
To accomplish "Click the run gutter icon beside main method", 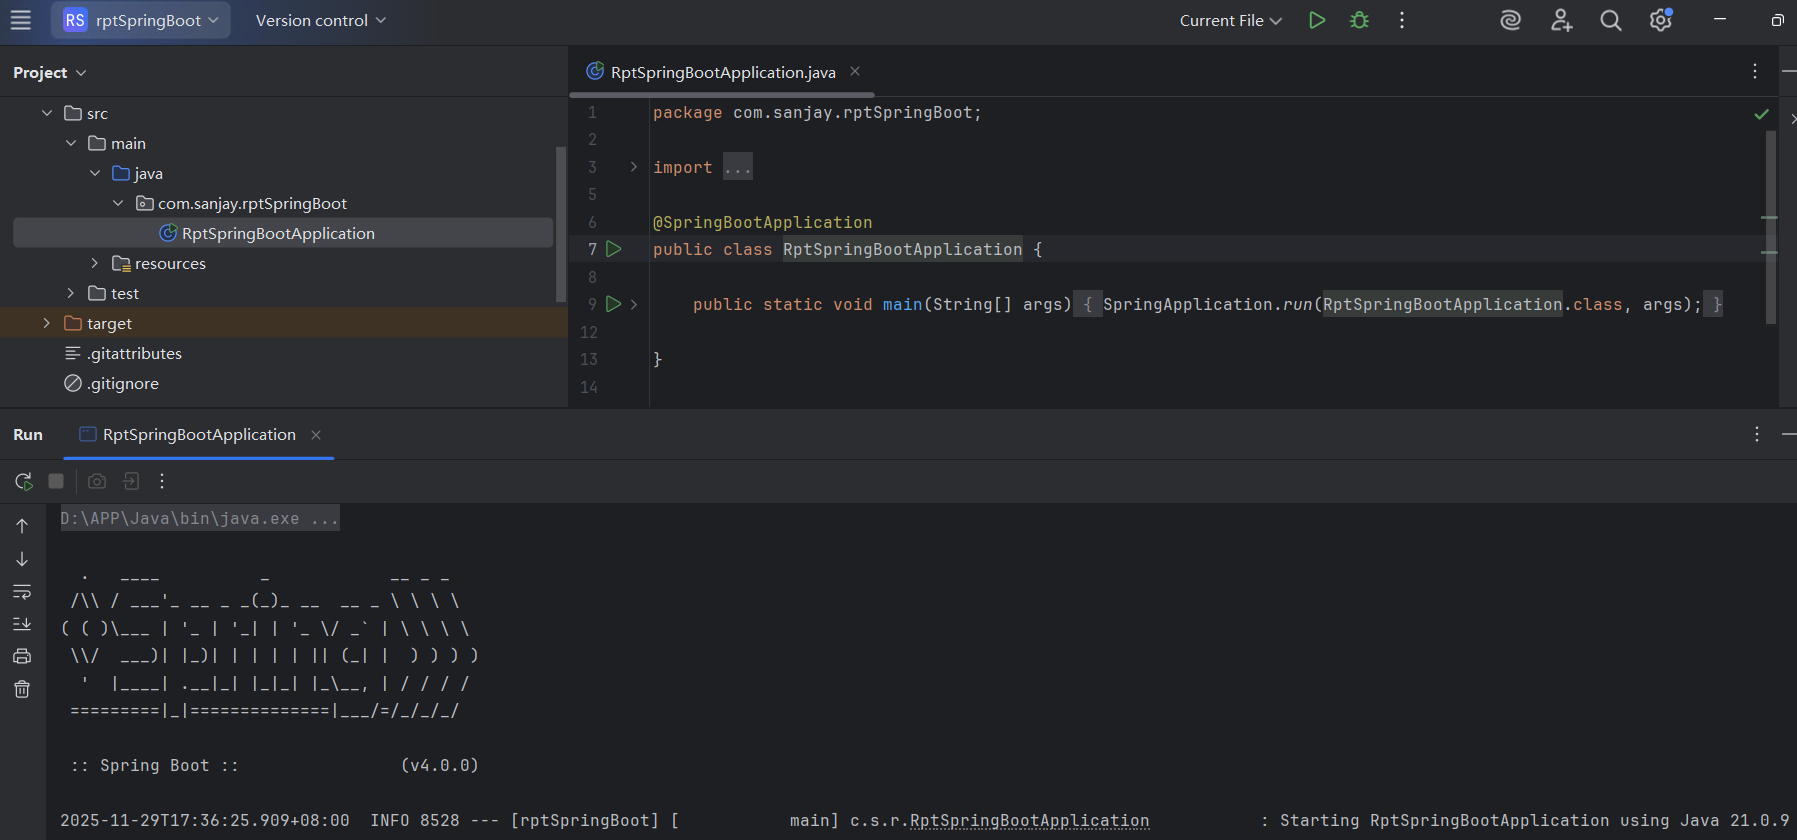I will pyautogui.click(x=614, y=304).
